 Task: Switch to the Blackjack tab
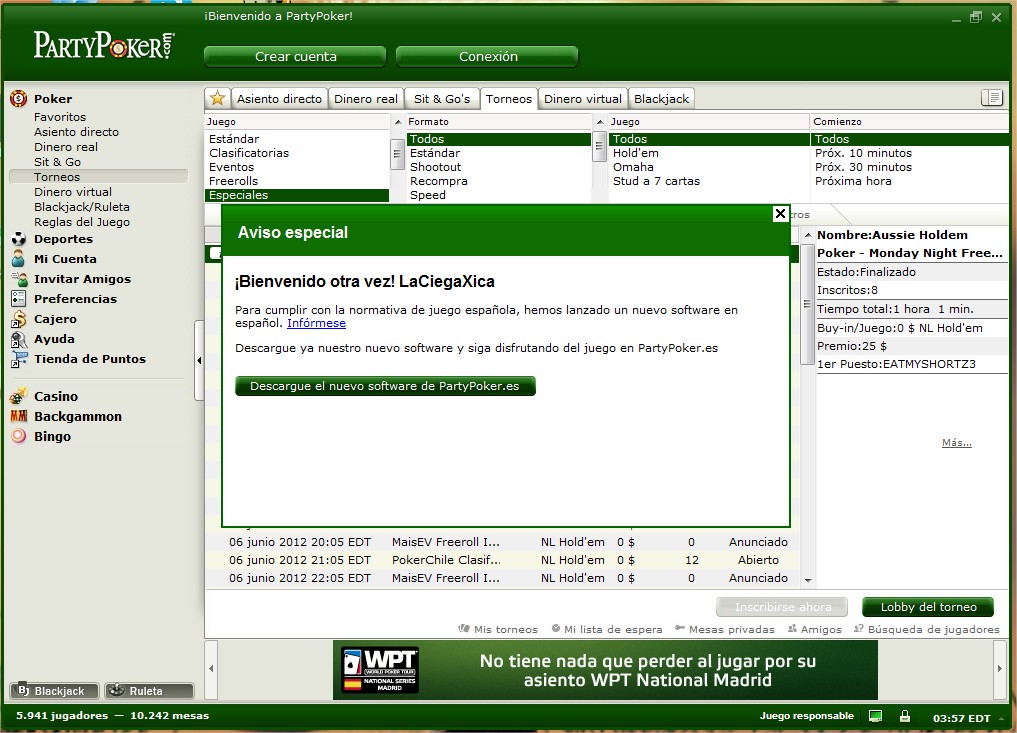[662, 99]
